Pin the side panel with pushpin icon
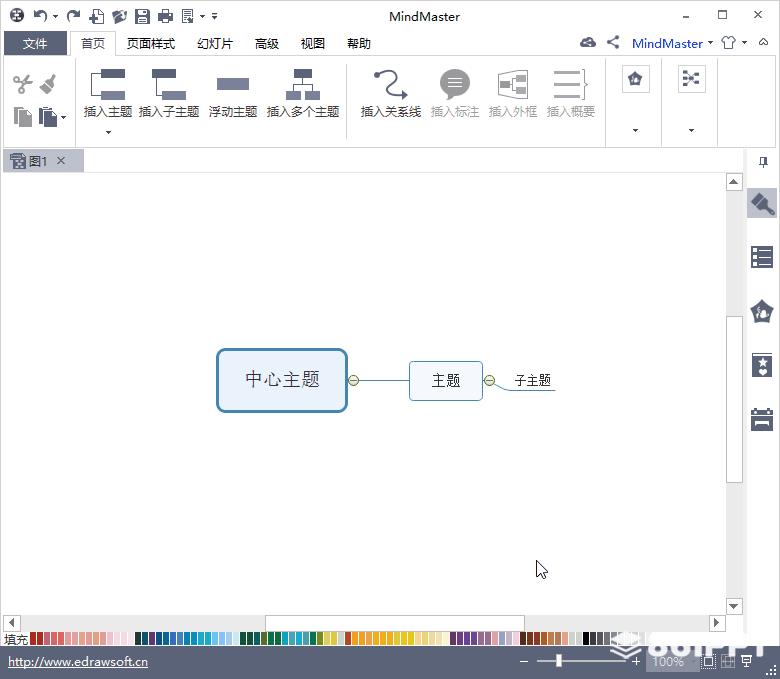This screenshot has width=780, height=679. [x=764, y=162]
